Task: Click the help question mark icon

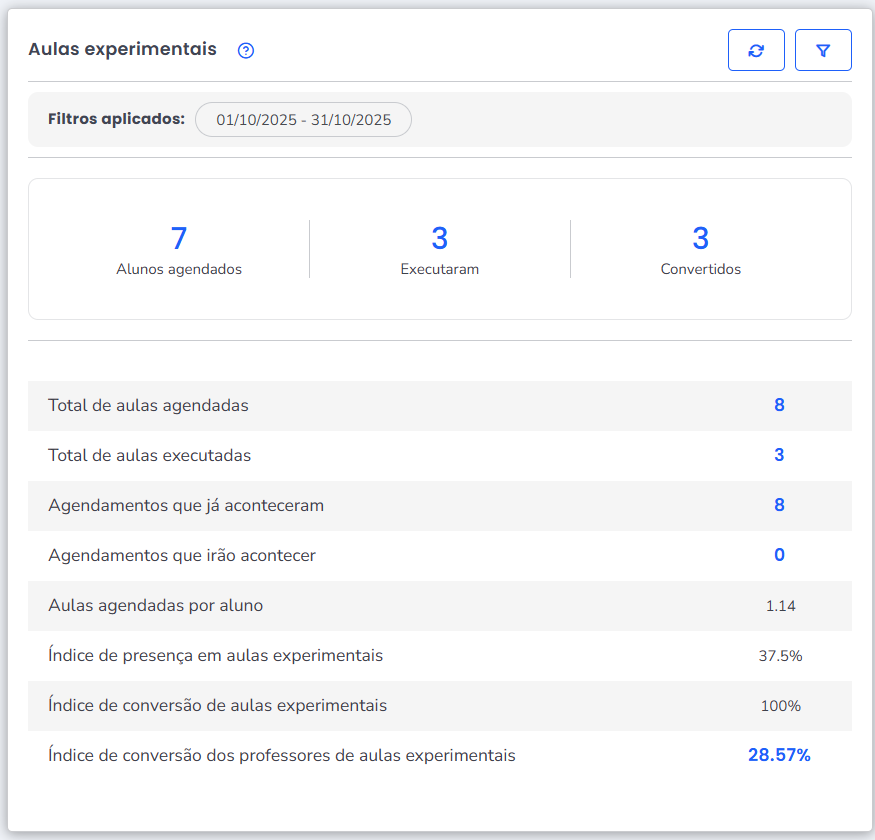Action: pyautogui.click(x=246, y=51)
